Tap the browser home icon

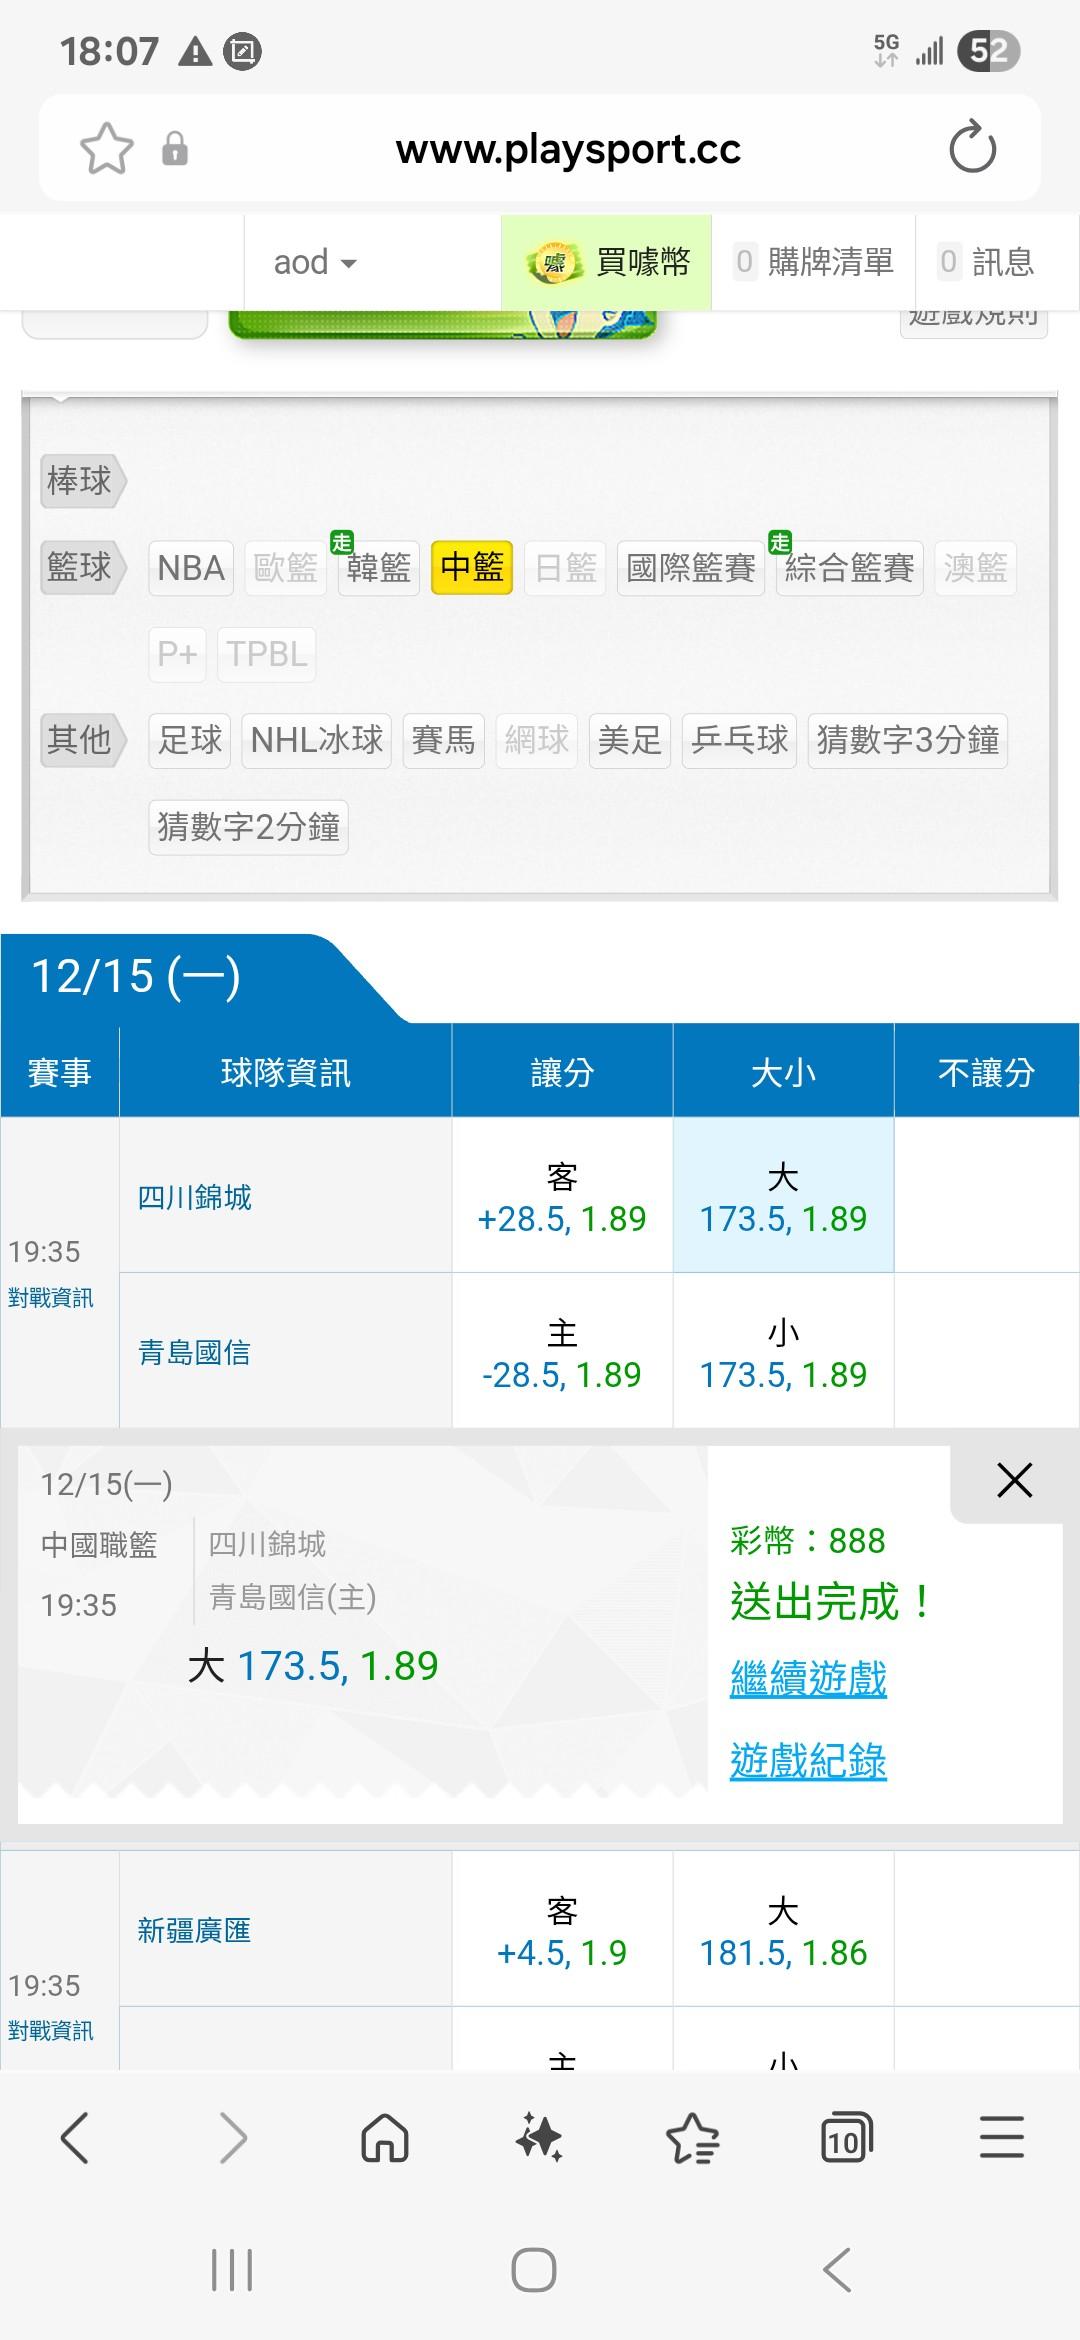[x=385, y=2139]
